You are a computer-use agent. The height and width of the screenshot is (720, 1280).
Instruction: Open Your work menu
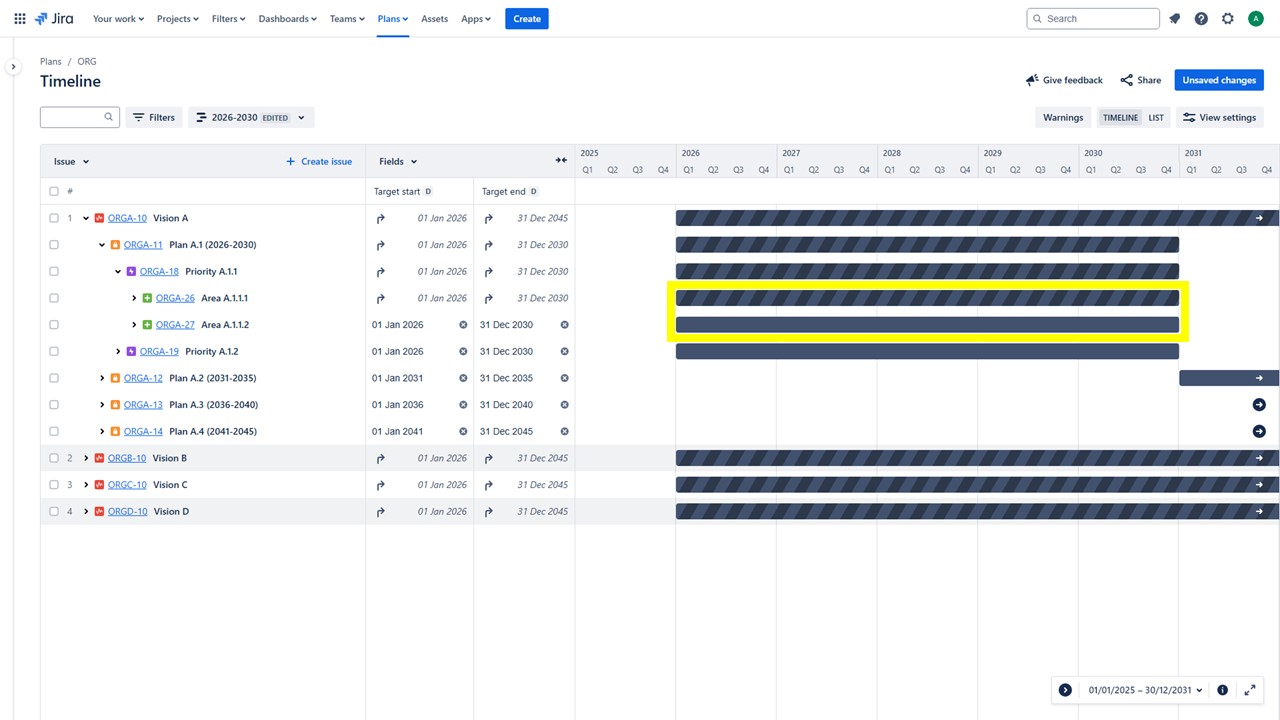tap(118, 19)
